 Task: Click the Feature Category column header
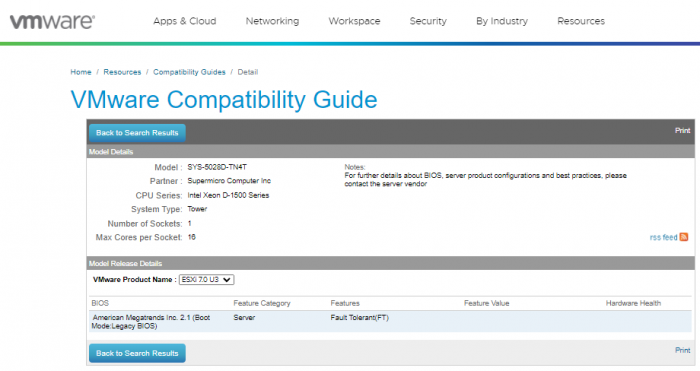pos(262,303)
